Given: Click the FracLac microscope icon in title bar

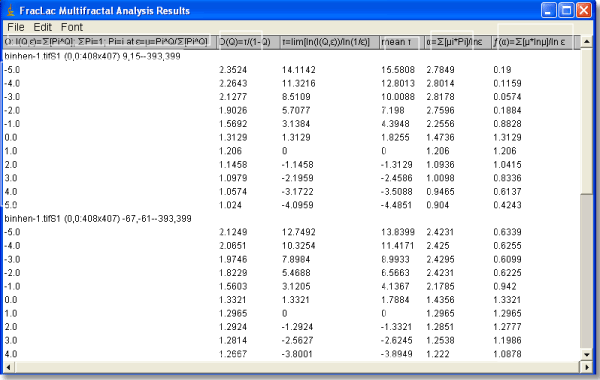Looking at the screenshot, I should pyautogui.click(x=11, y=10).
